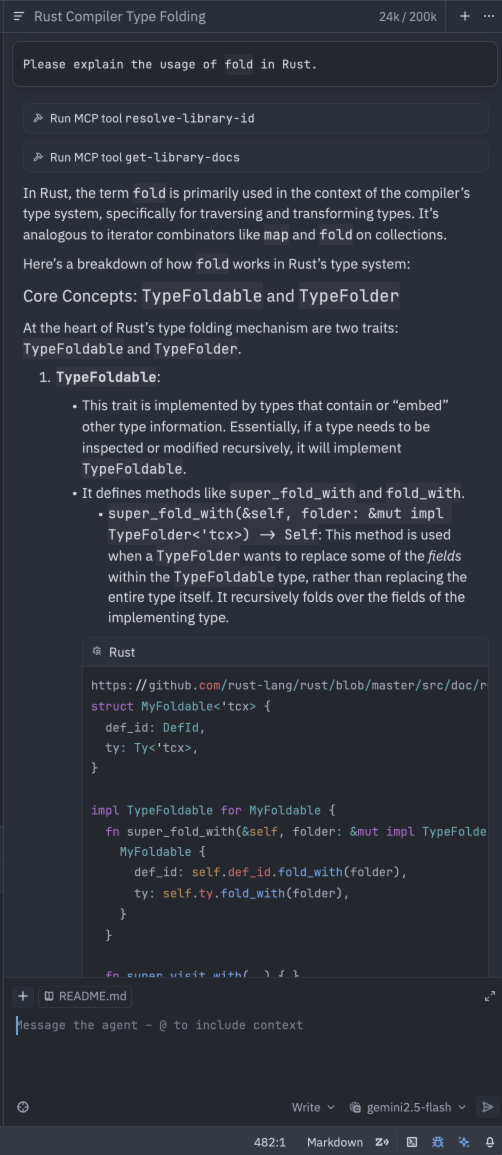The image size is (502, 1155).
Task: Open the rules and follow settings icon
Action: 23,1107
